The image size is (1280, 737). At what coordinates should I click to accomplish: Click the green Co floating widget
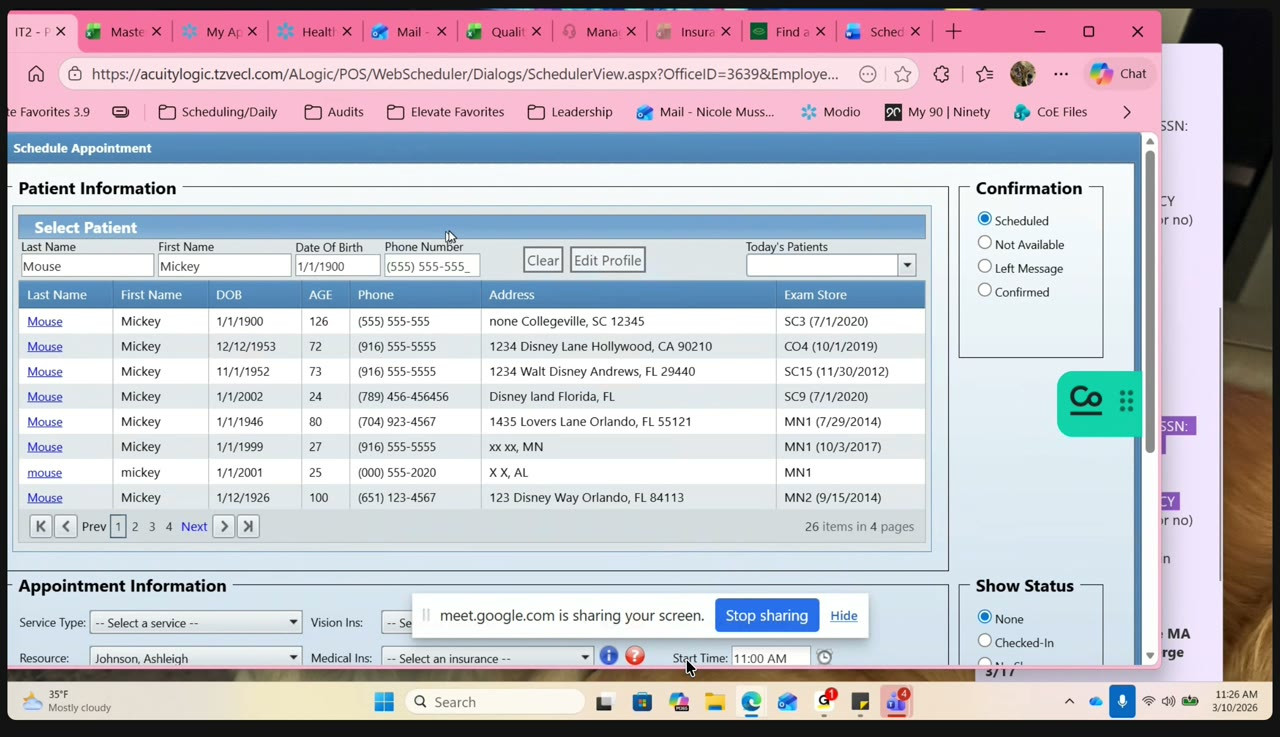[x=1098, y=403]
